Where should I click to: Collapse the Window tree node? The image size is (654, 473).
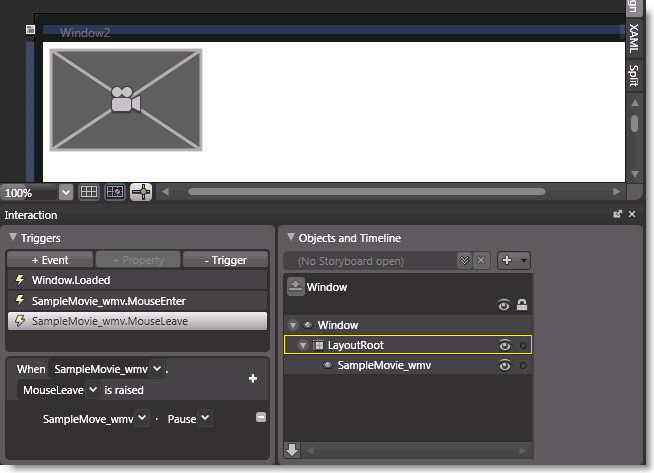(293, 325)
